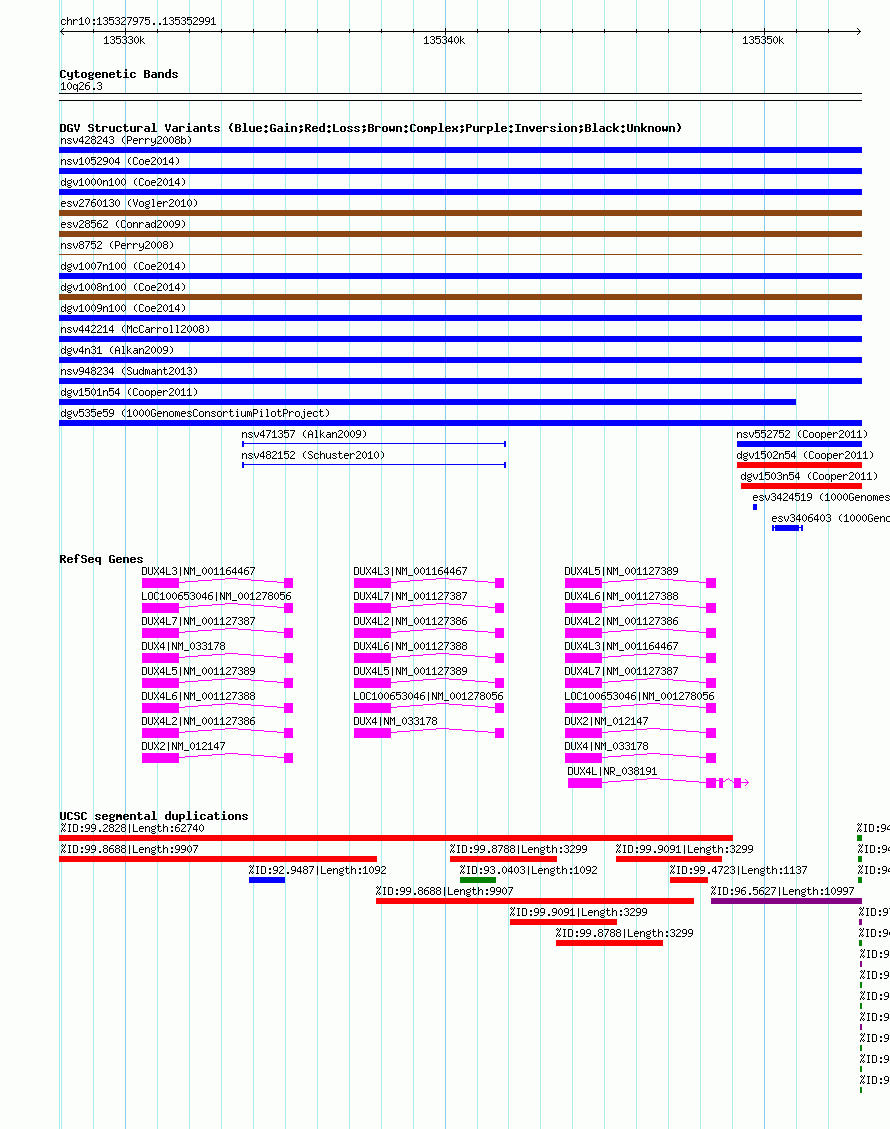Click the esv3424519 variant label
The width and height of the screenshot is (890, 1129).
tap(821, 497)
